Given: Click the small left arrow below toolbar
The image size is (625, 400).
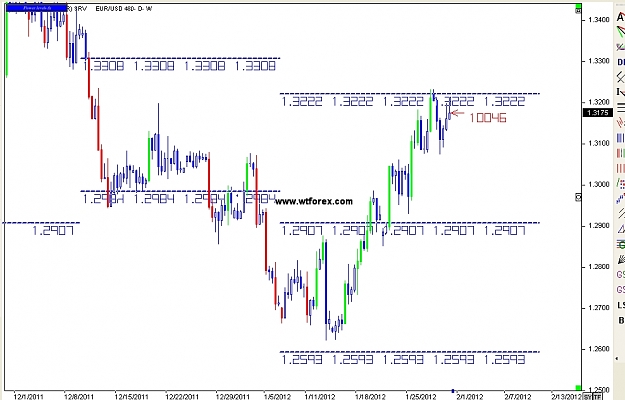Looking at the screenshot, I should (618, 359).
